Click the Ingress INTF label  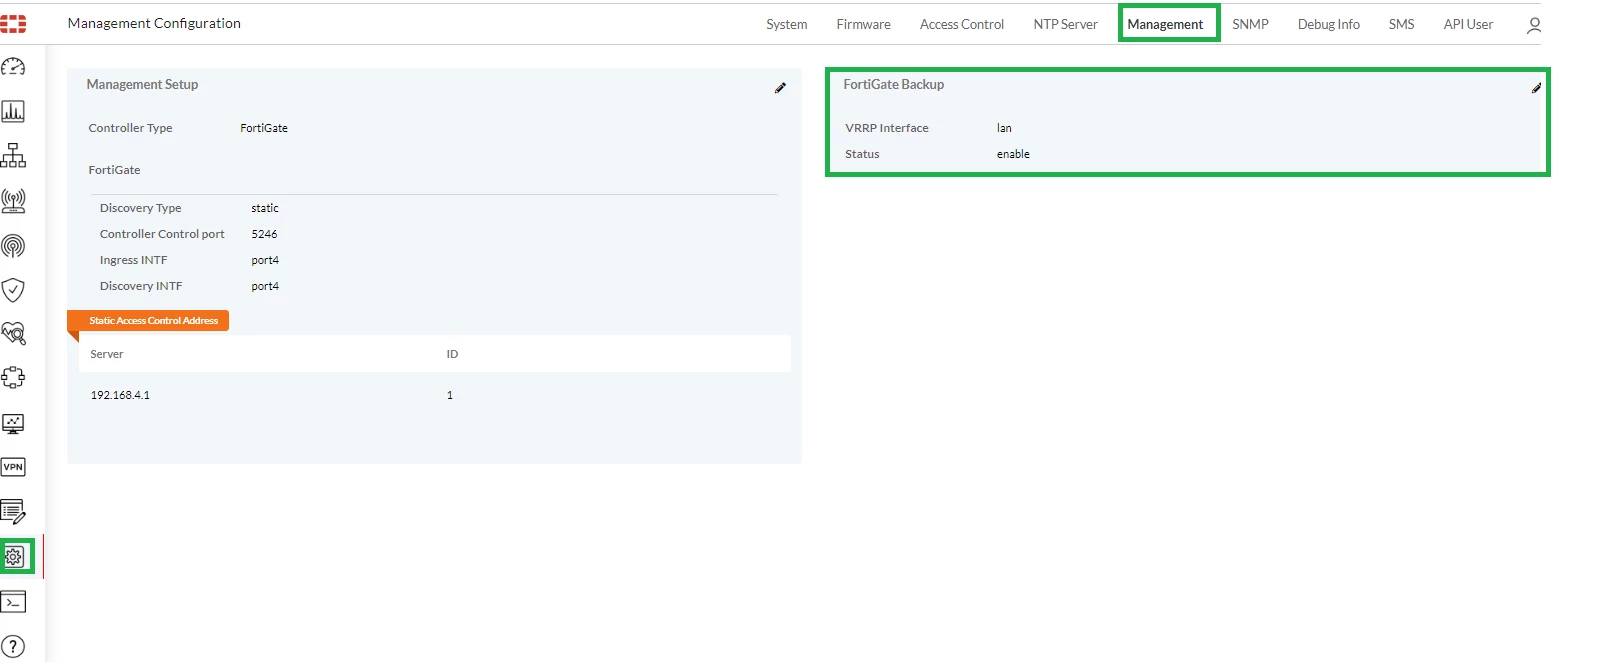pos(133,260)
